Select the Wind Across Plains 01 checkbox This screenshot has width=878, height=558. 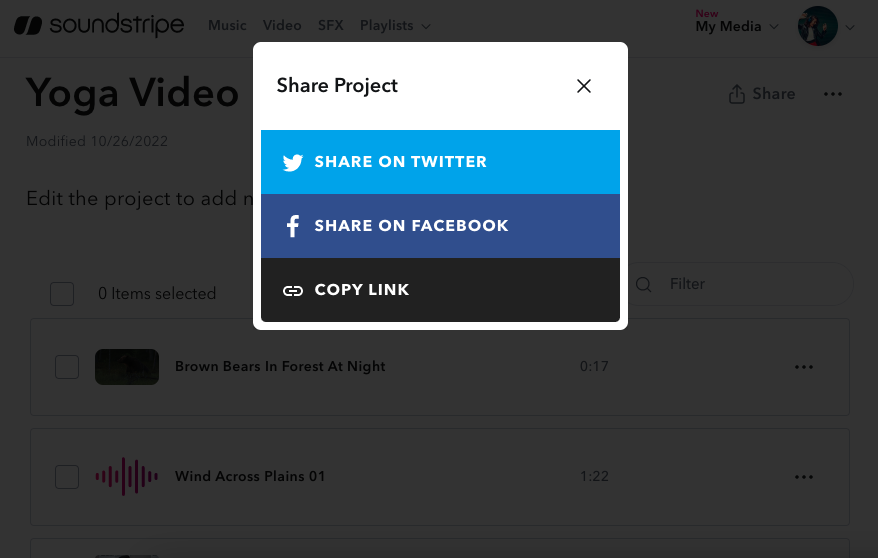(67, 477)
